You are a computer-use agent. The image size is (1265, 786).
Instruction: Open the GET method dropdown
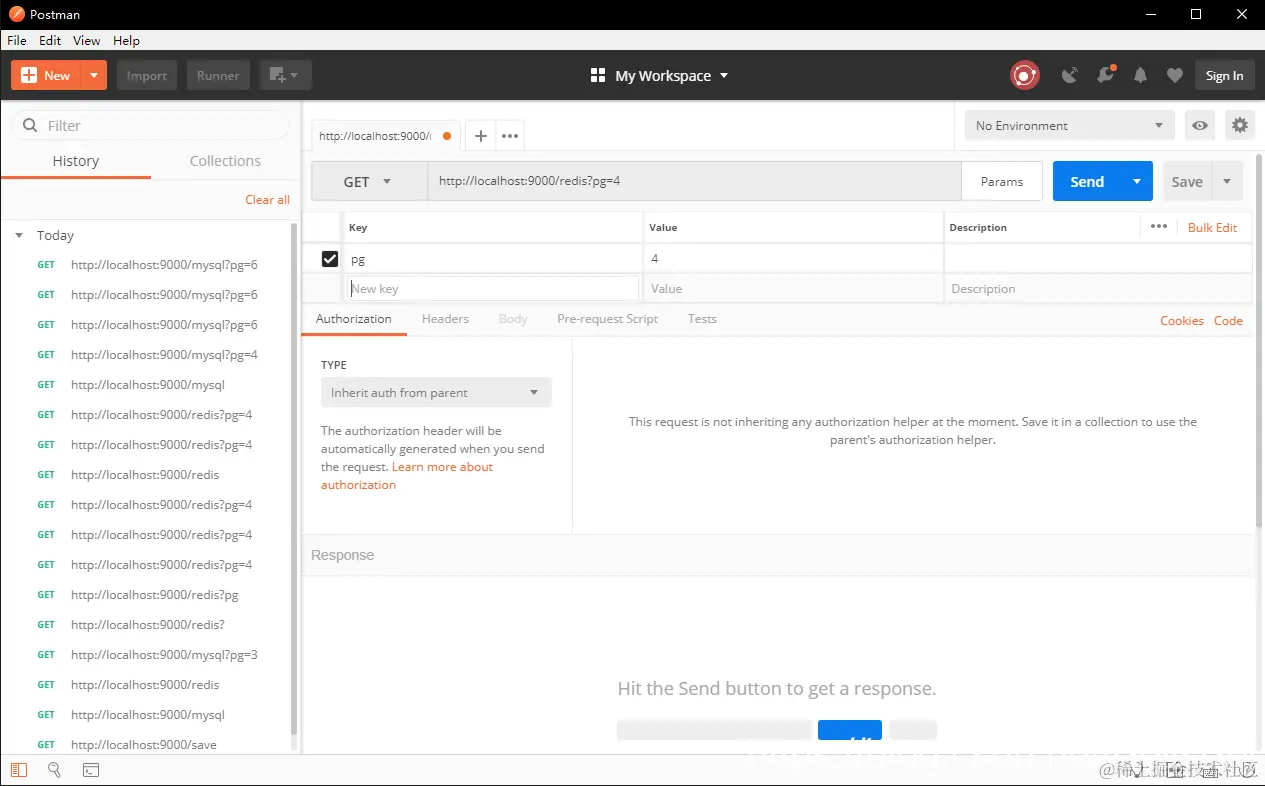click(369, 182)
